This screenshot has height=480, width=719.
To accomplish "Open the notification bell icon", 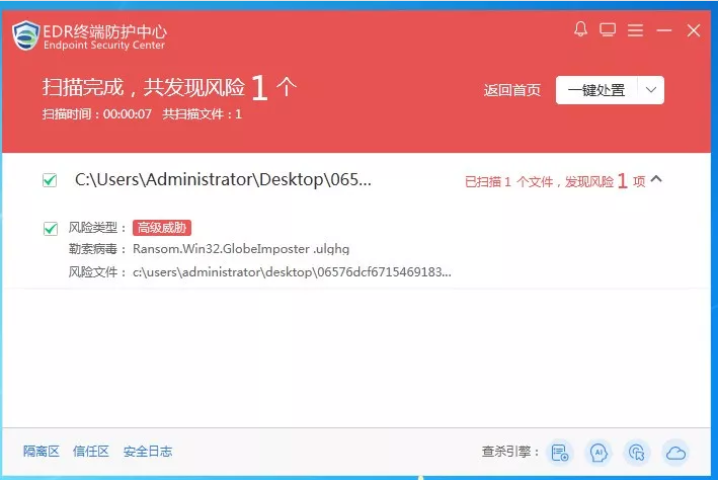I will tap(581, 30).
